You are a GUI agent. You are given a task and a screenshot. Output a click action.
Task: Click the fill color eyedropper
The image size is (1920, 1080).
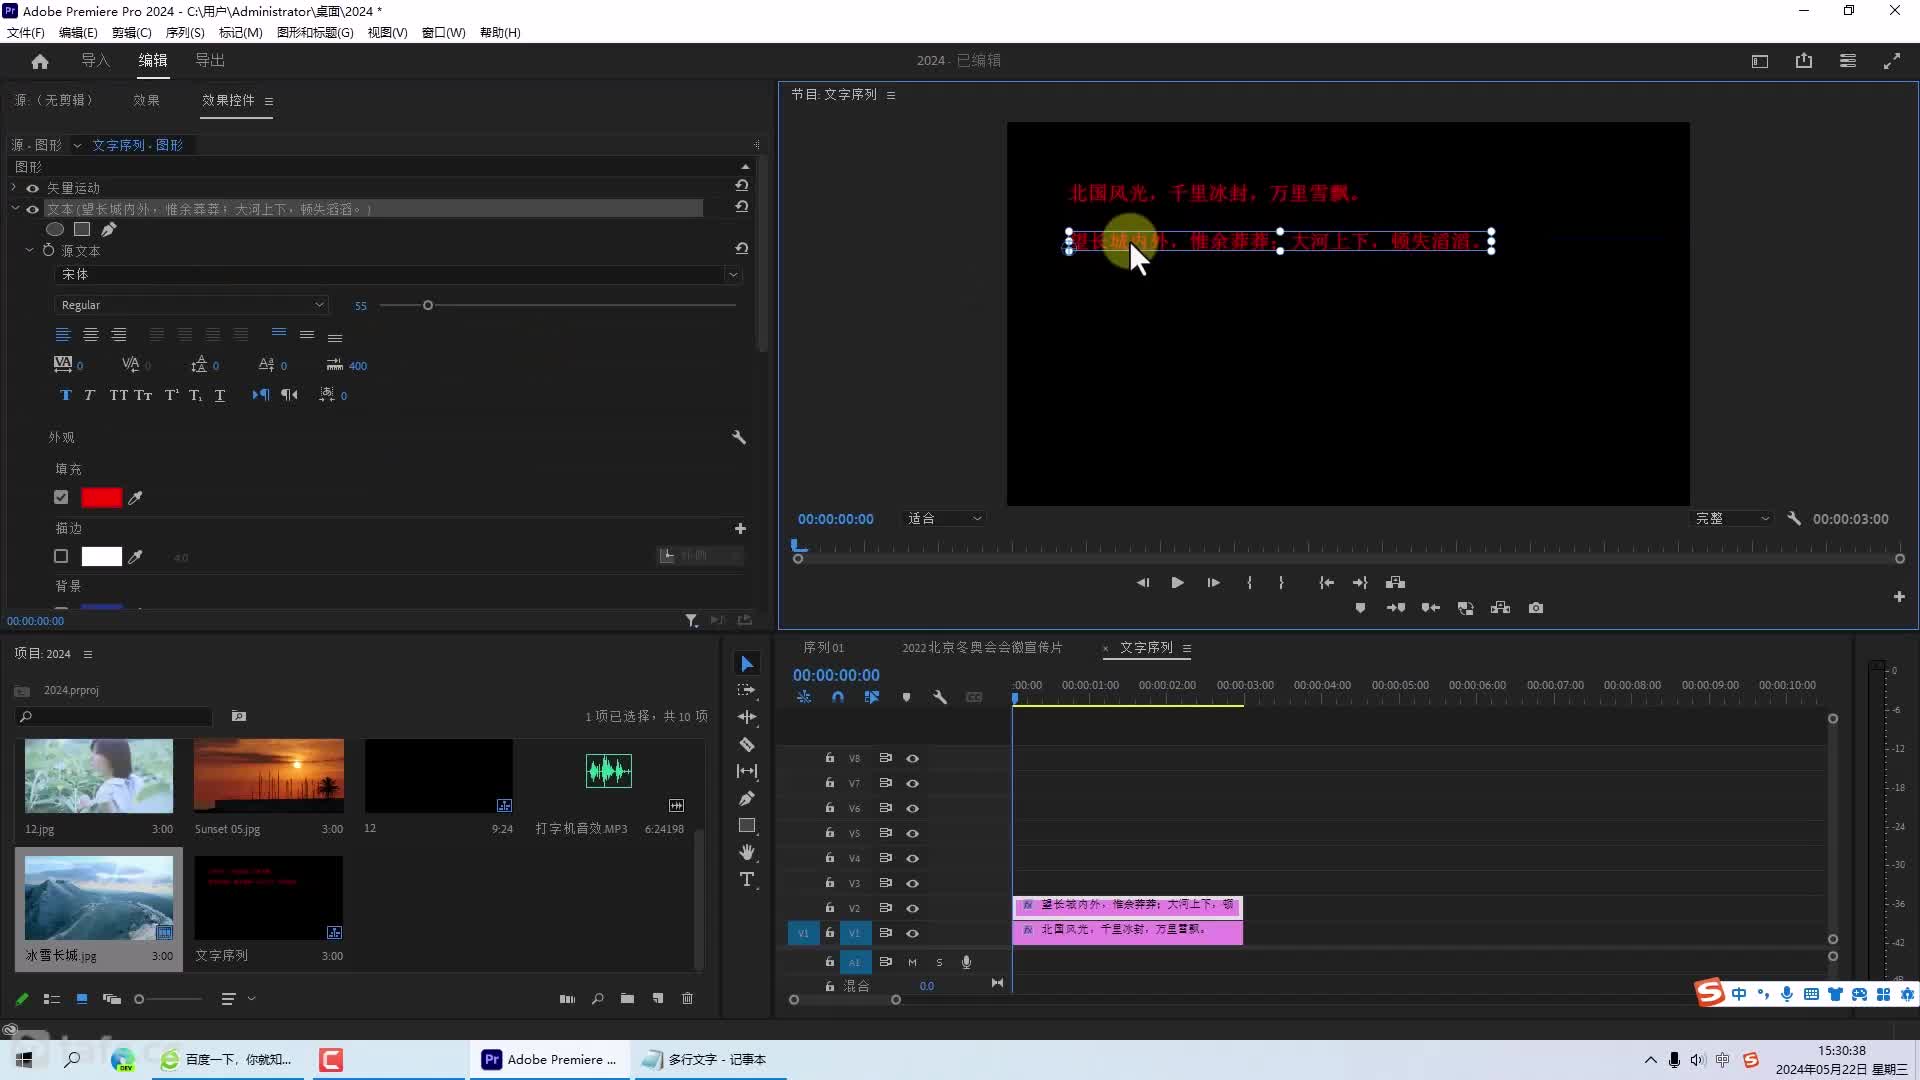[136, 498]
